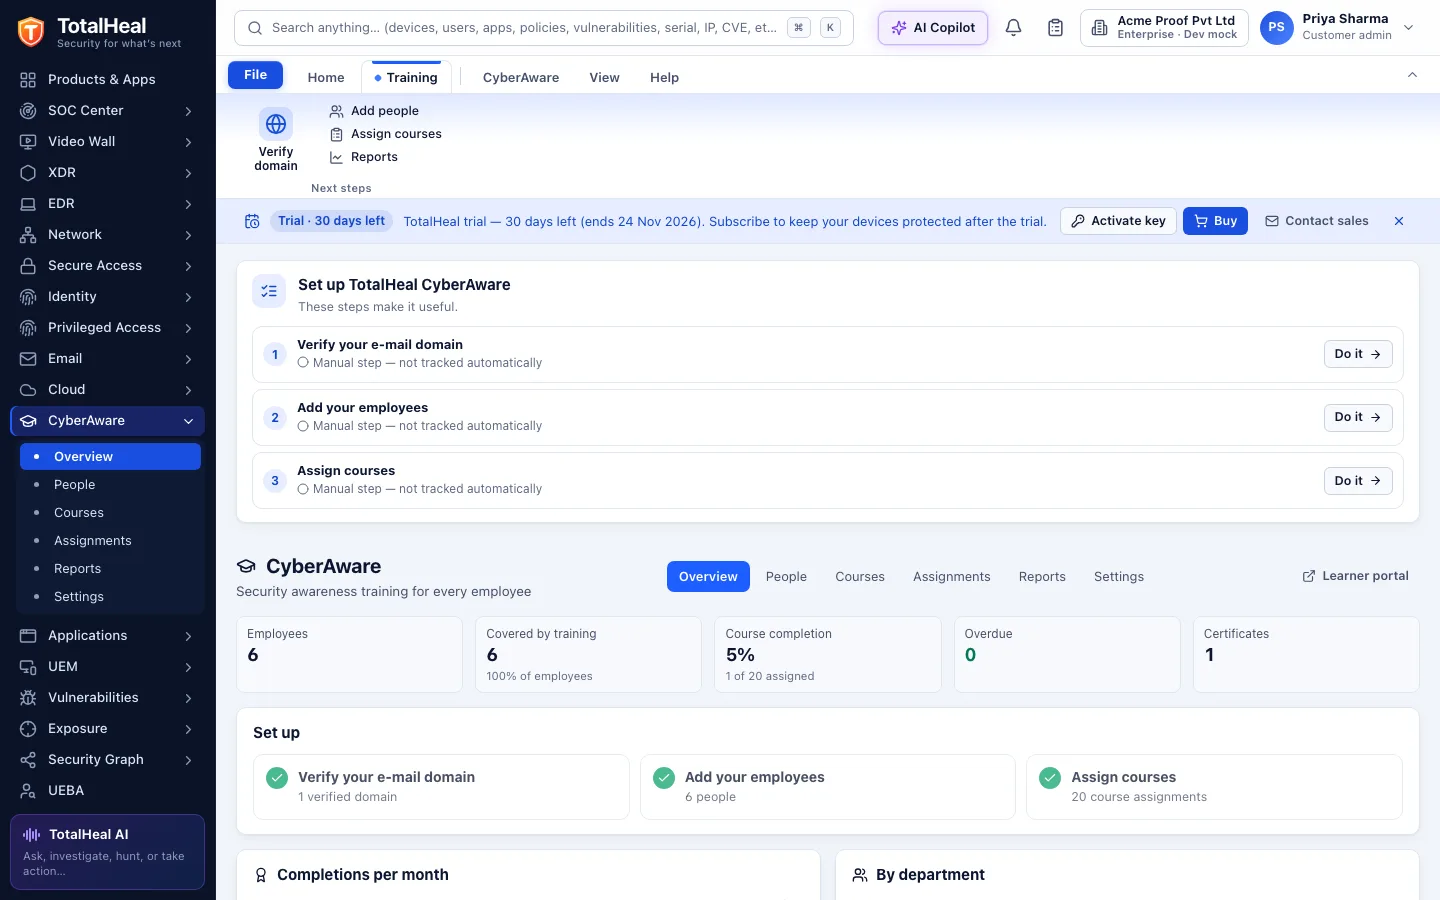Click the Assign courses ribbon item
Screen dimensions: 1440x900
pyautogui.click(x=386, y=134)
